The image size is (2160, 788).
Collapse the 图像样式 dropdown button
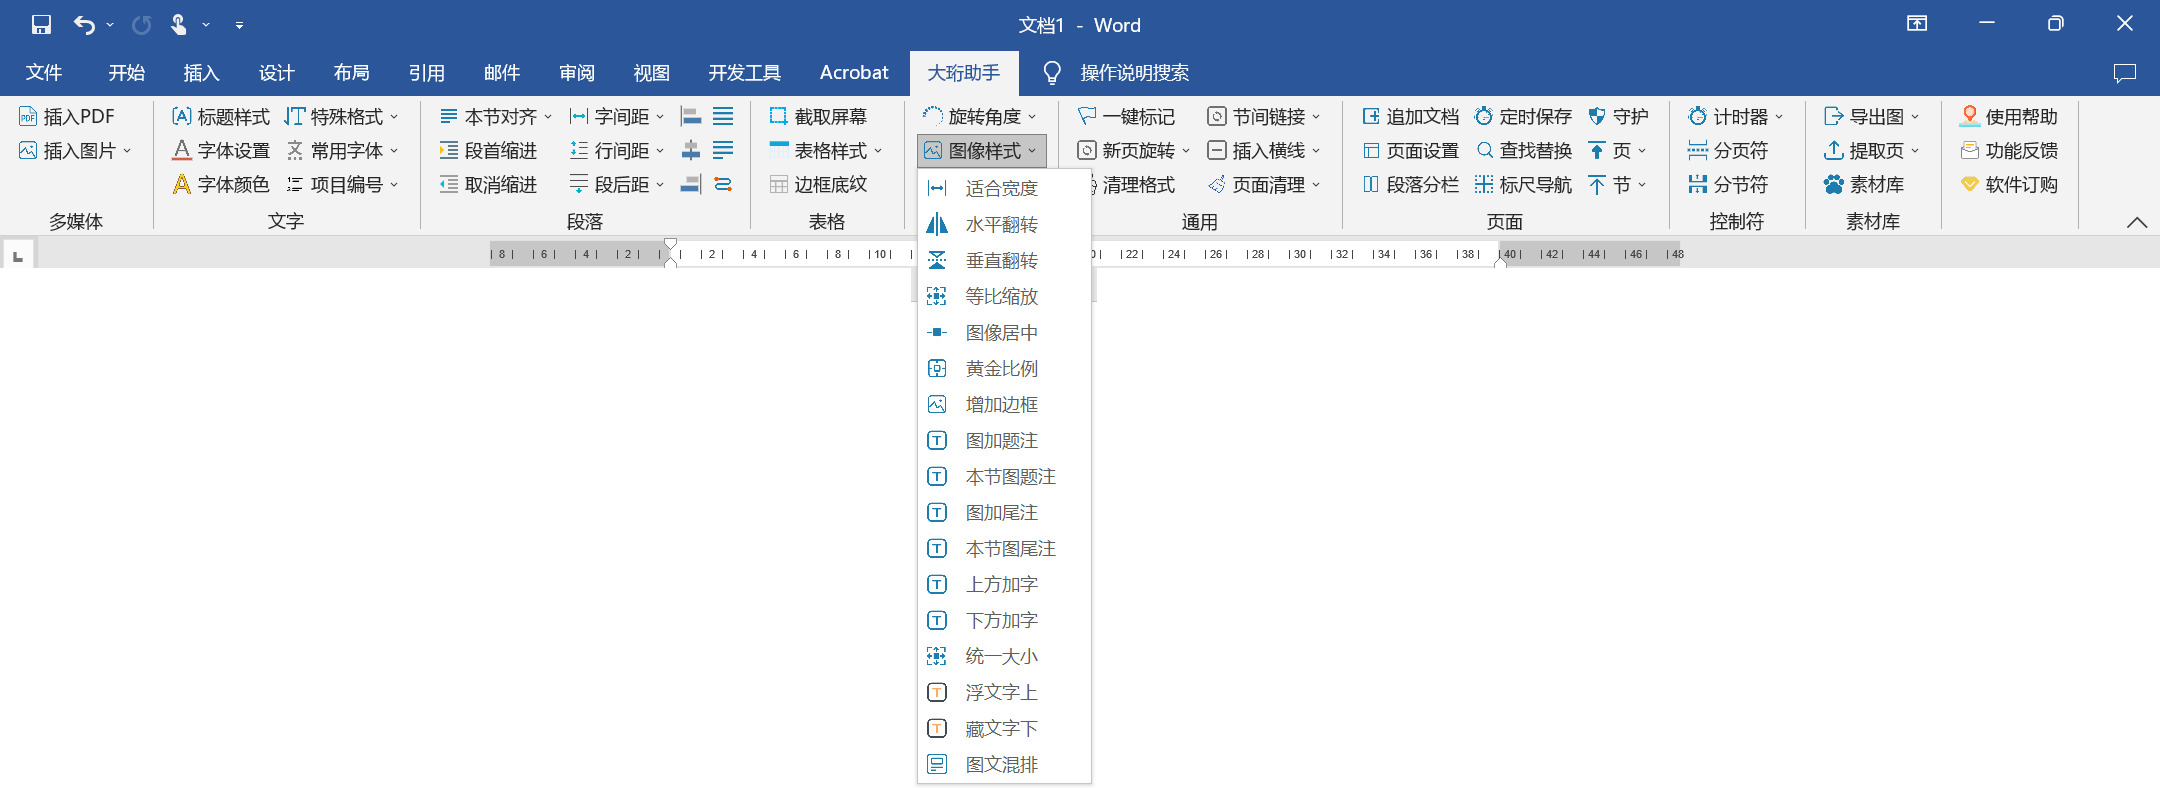(x=982, y=151)
